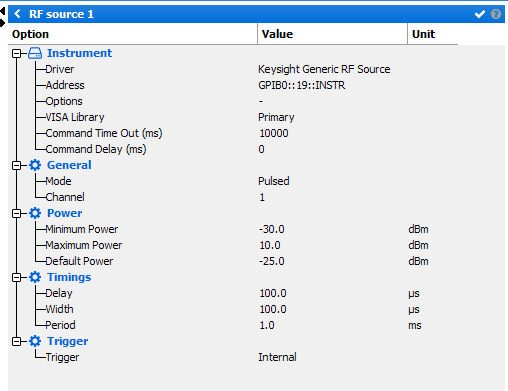
Task: Collapse the Power tree node
Action: click(x=16, y=213)
